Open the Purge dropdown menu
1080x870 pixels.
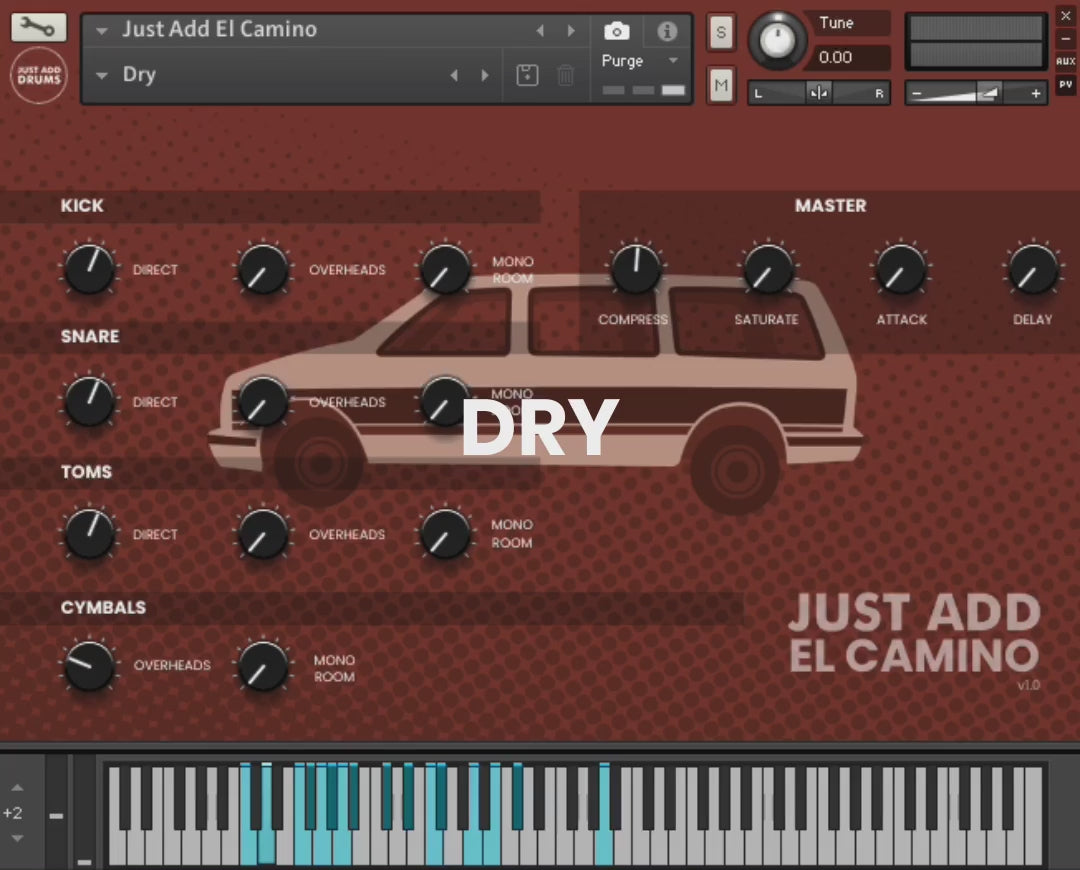tap(673, 61)
